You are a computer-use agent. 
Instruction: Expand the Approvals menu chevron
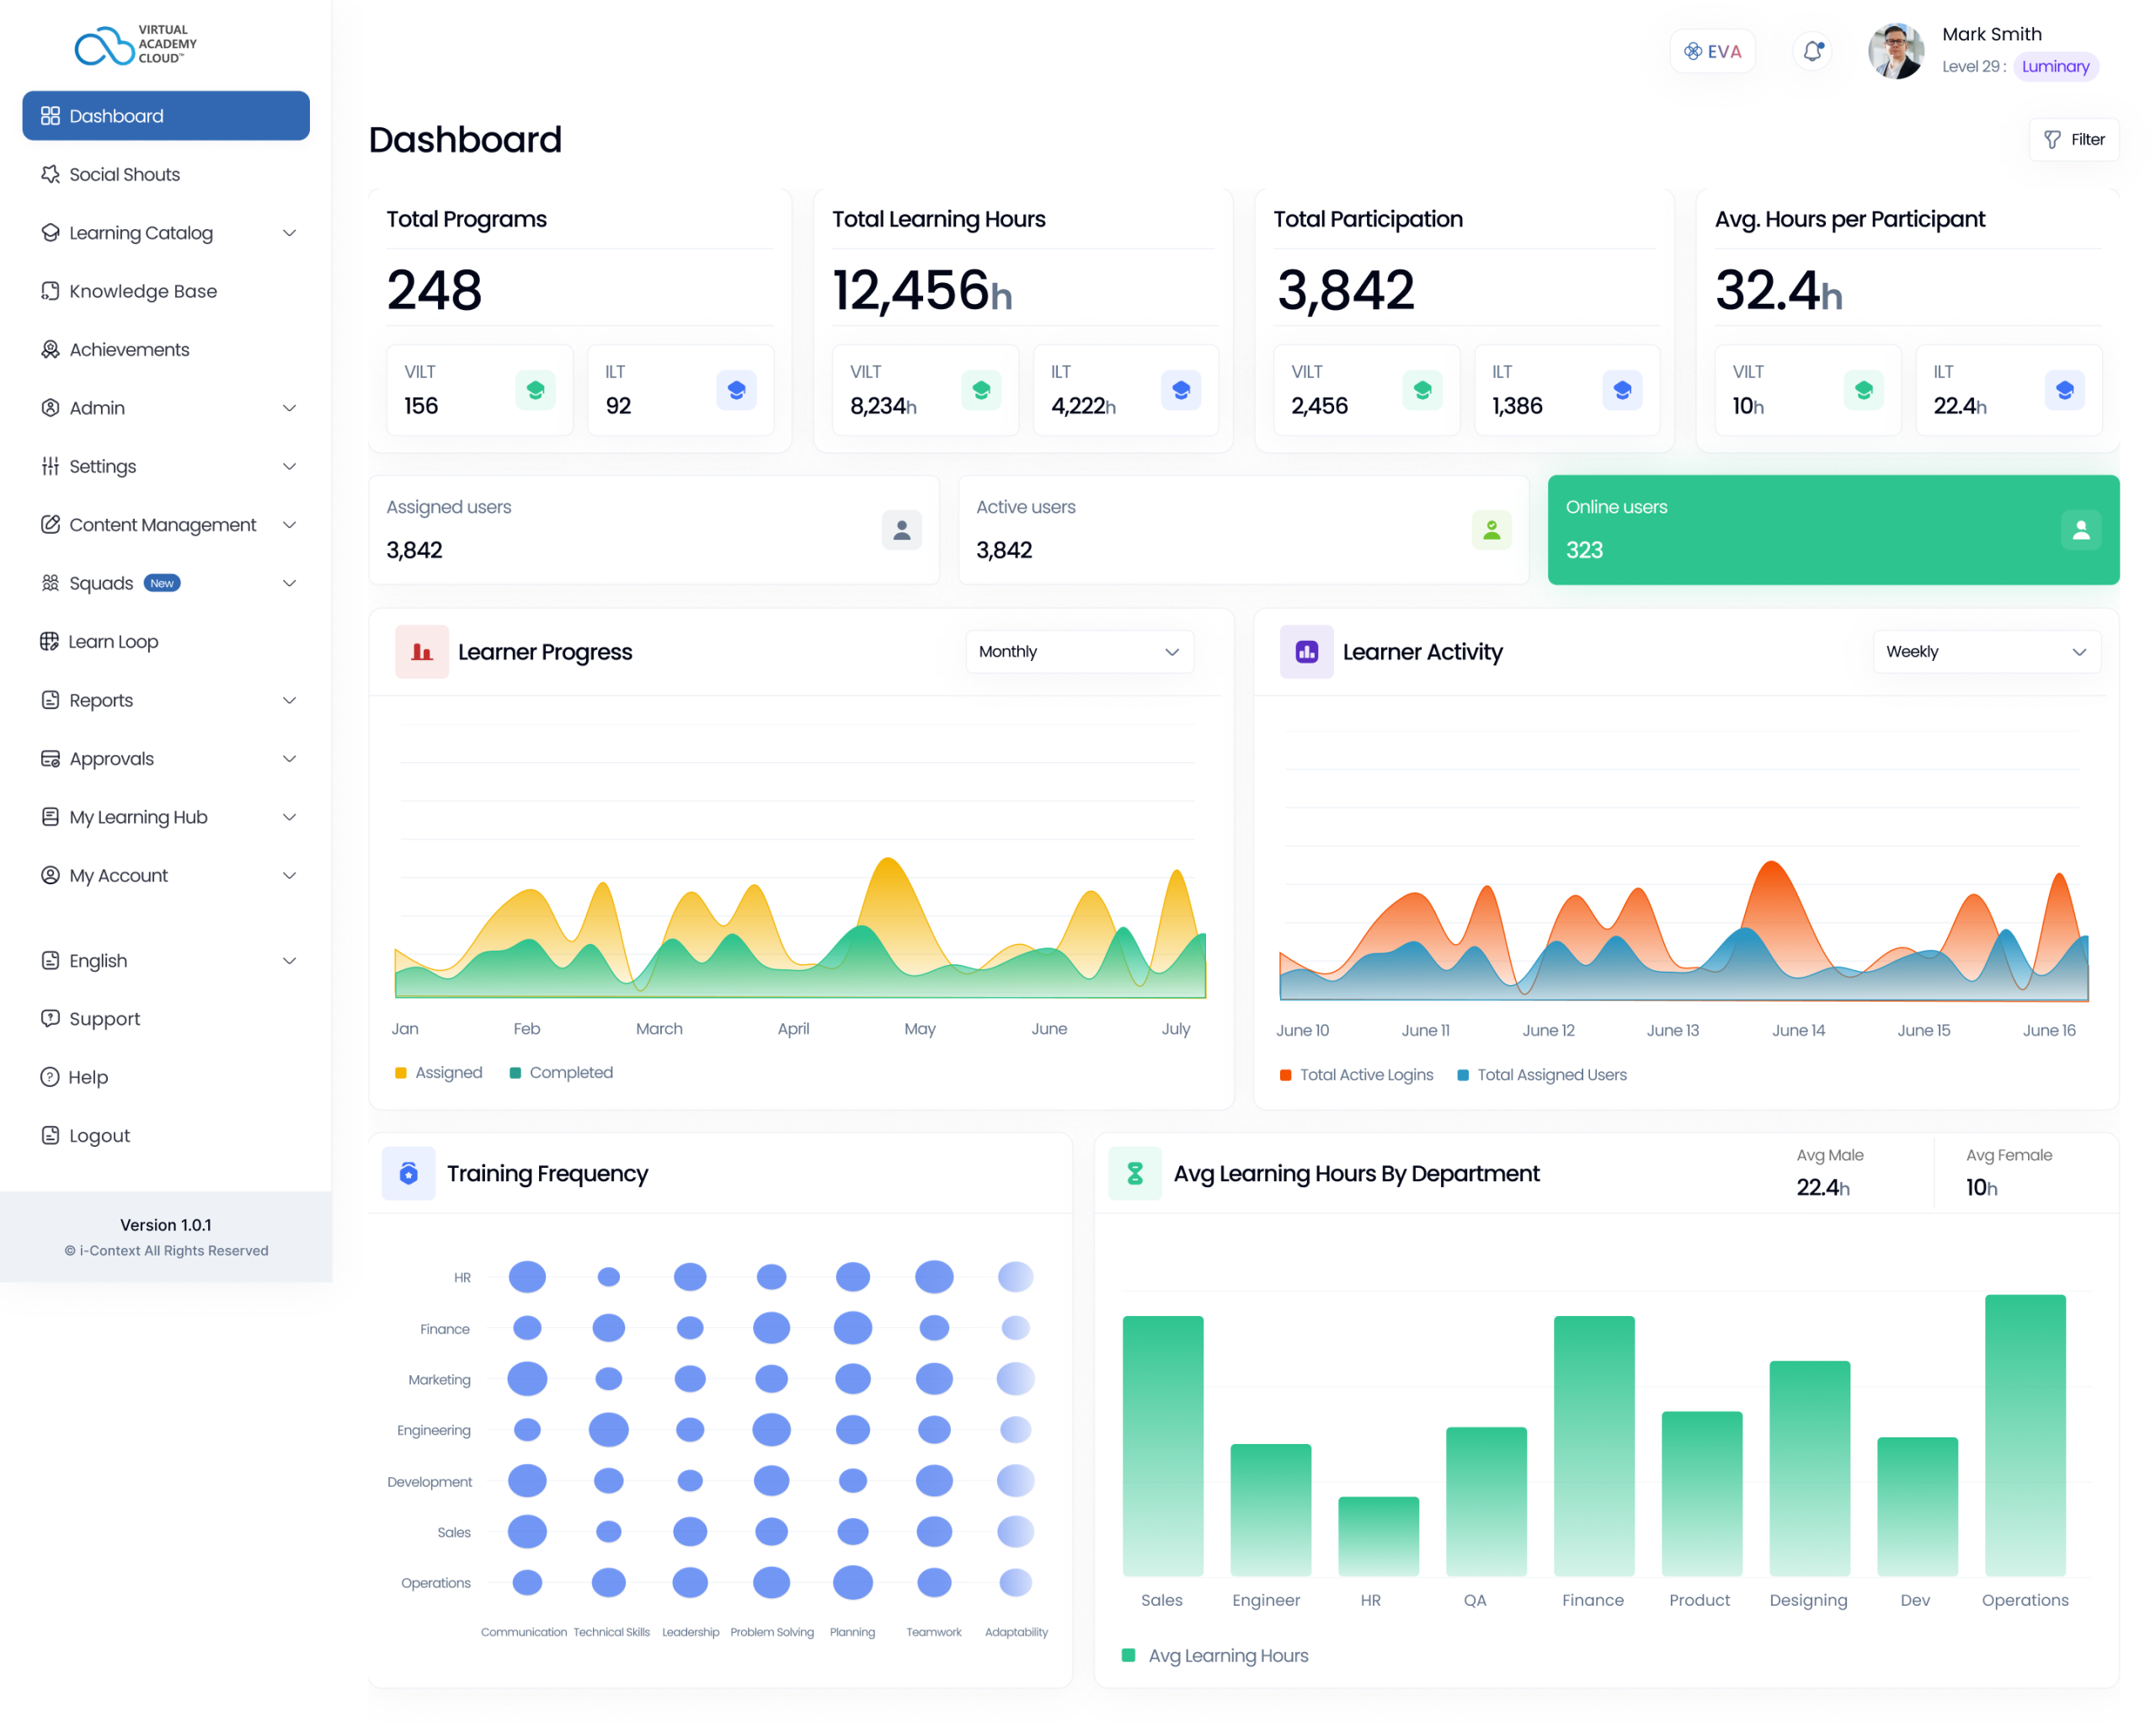[290, 758]
